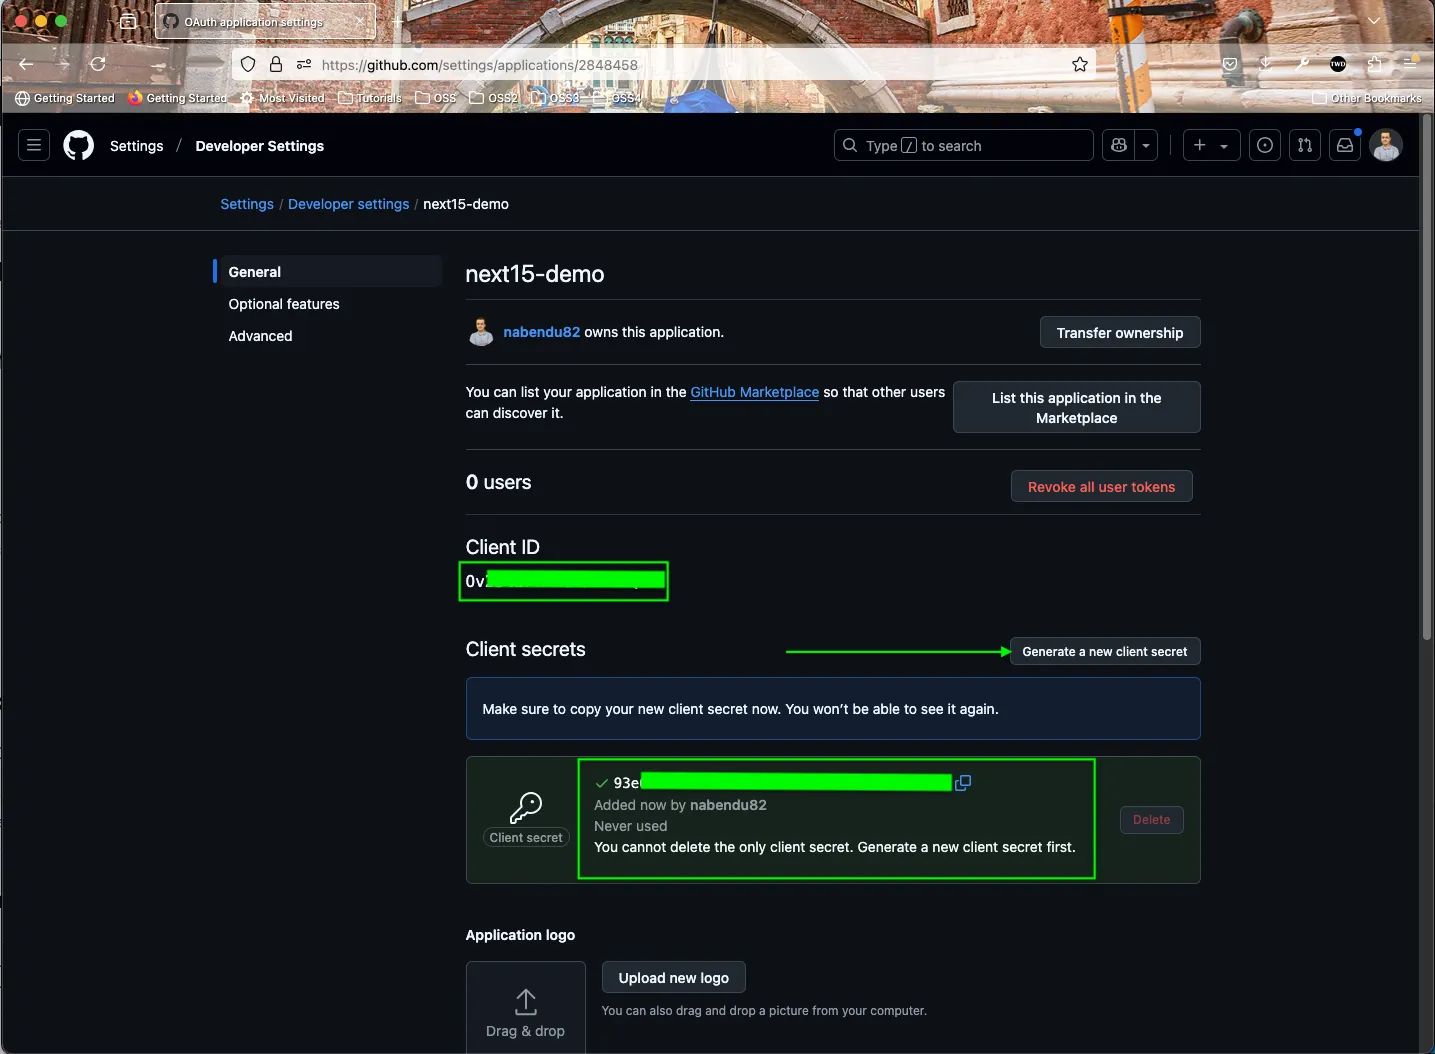Copy the client secret with copy icon

click(x=963, y=783)
